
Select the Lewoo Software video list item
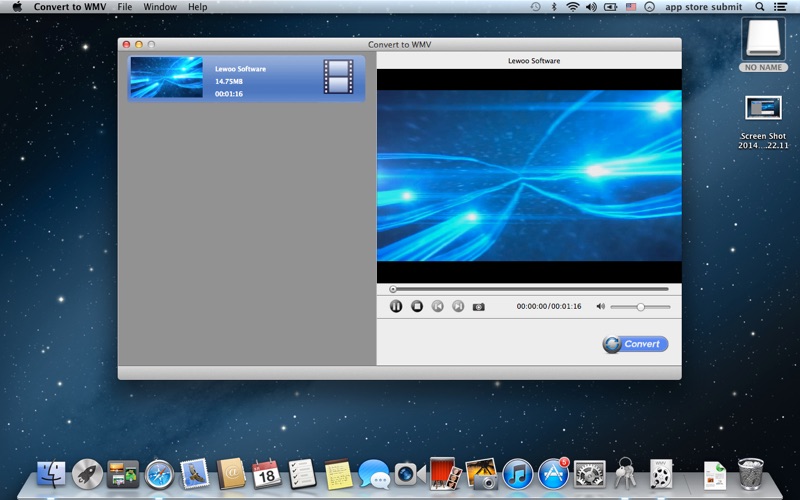246,78
